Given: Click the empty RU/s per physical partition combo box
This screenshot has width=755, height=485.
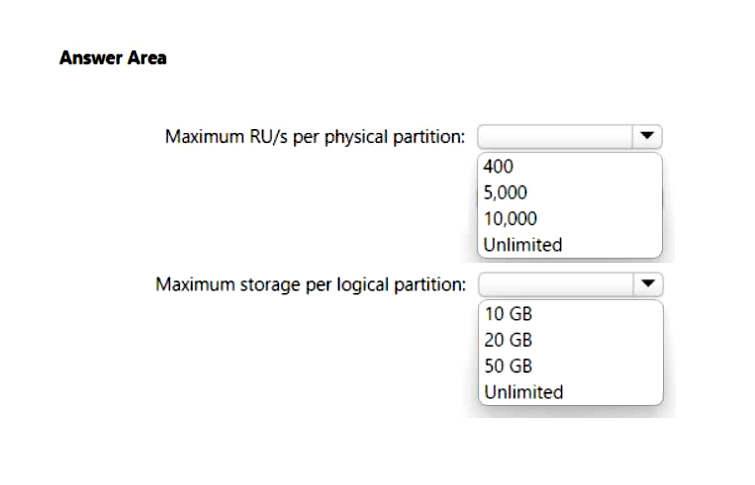Looking at the screenshot, I should (x=555, y=135).
